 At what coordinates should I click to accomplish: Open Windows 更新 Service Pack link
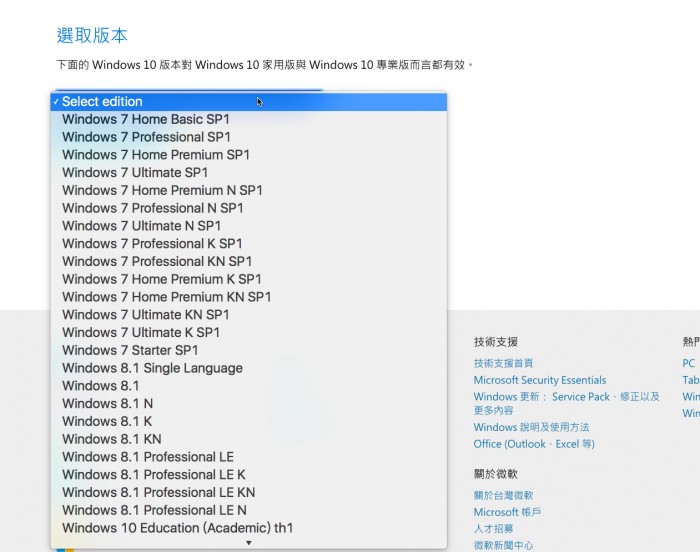click(566, 403)
